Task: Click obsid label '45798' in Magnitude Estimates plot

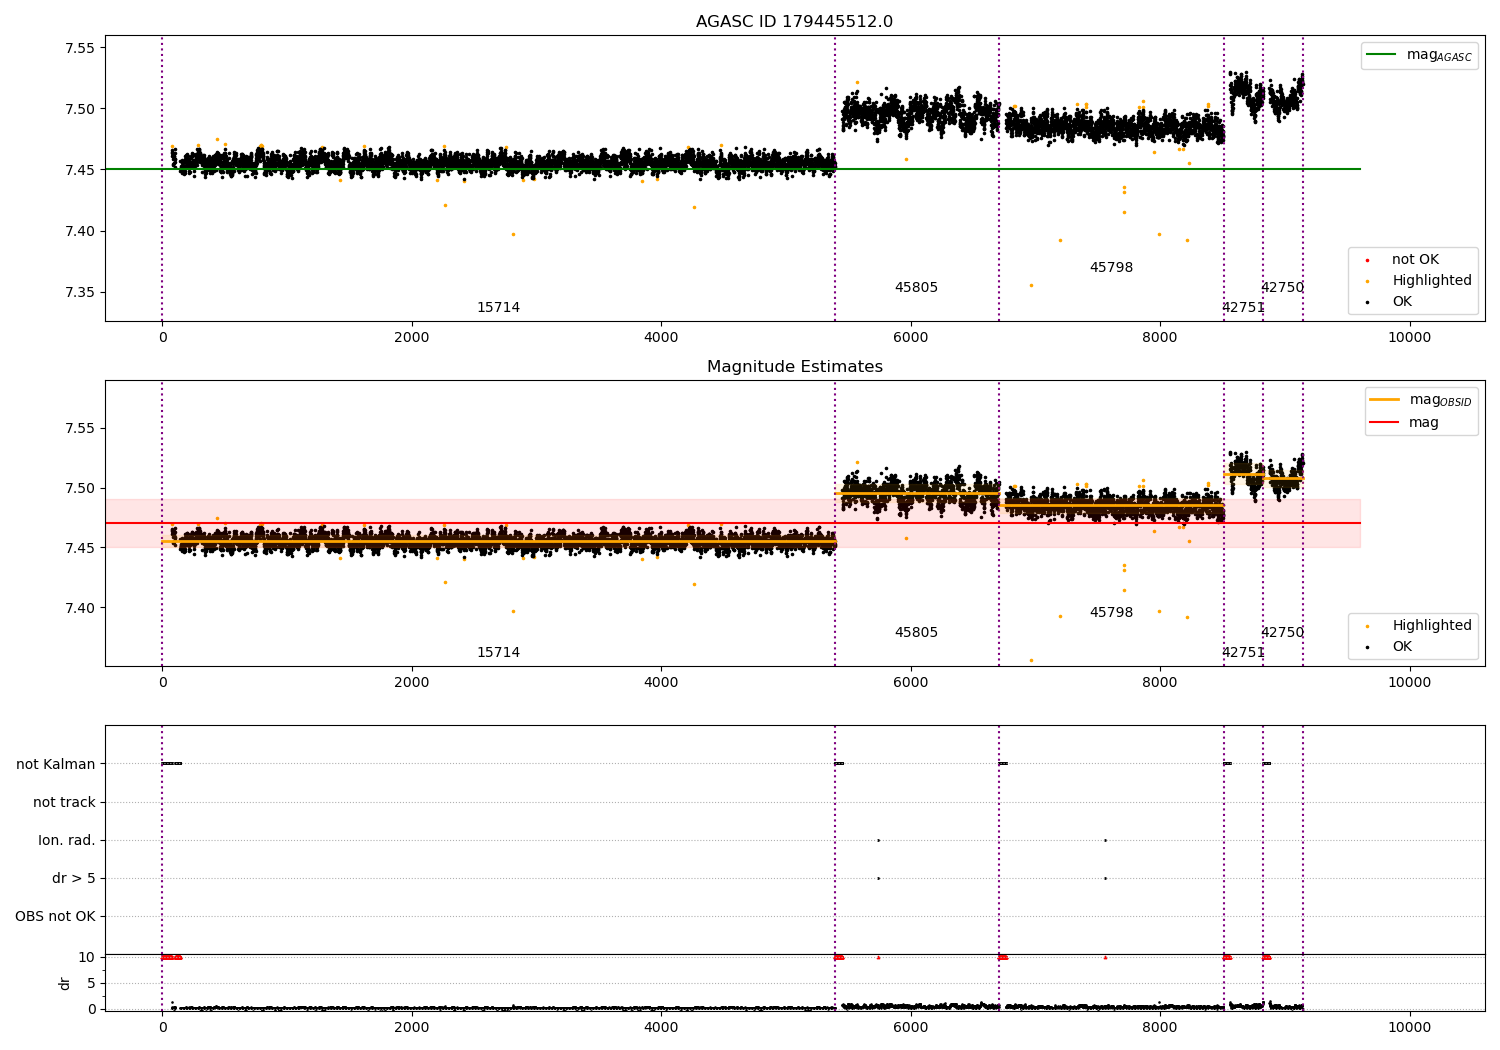Action: click(x=1111, y=612)
